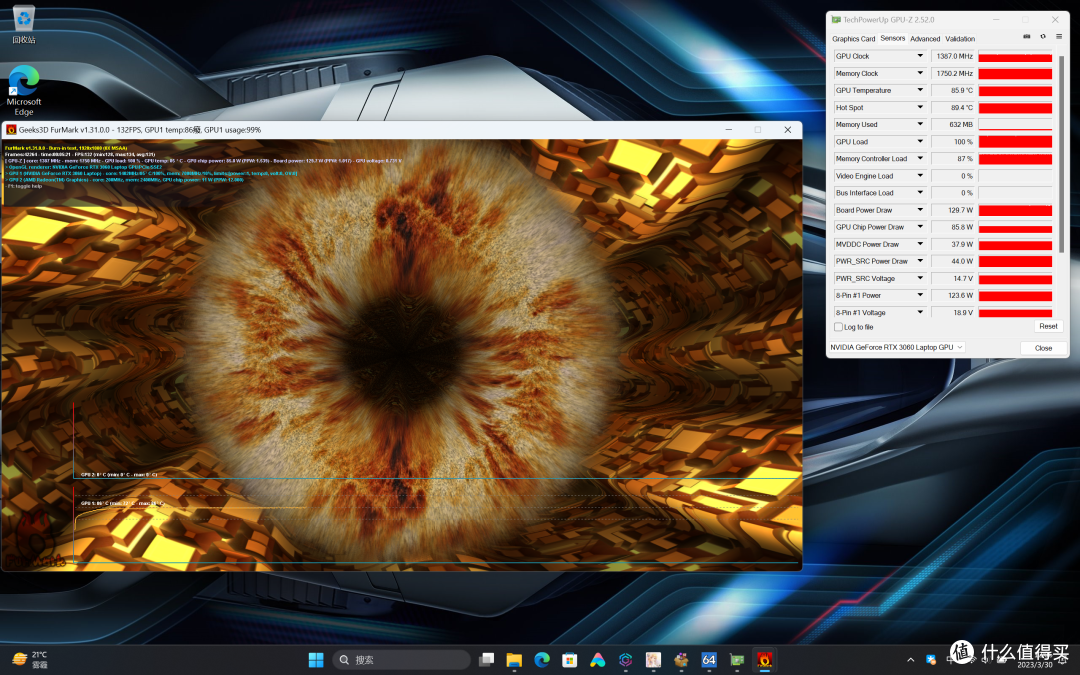The image size is (1080, 675).
Task: Open the AIDA64 taskbar icon
Action: pos(709,660)
